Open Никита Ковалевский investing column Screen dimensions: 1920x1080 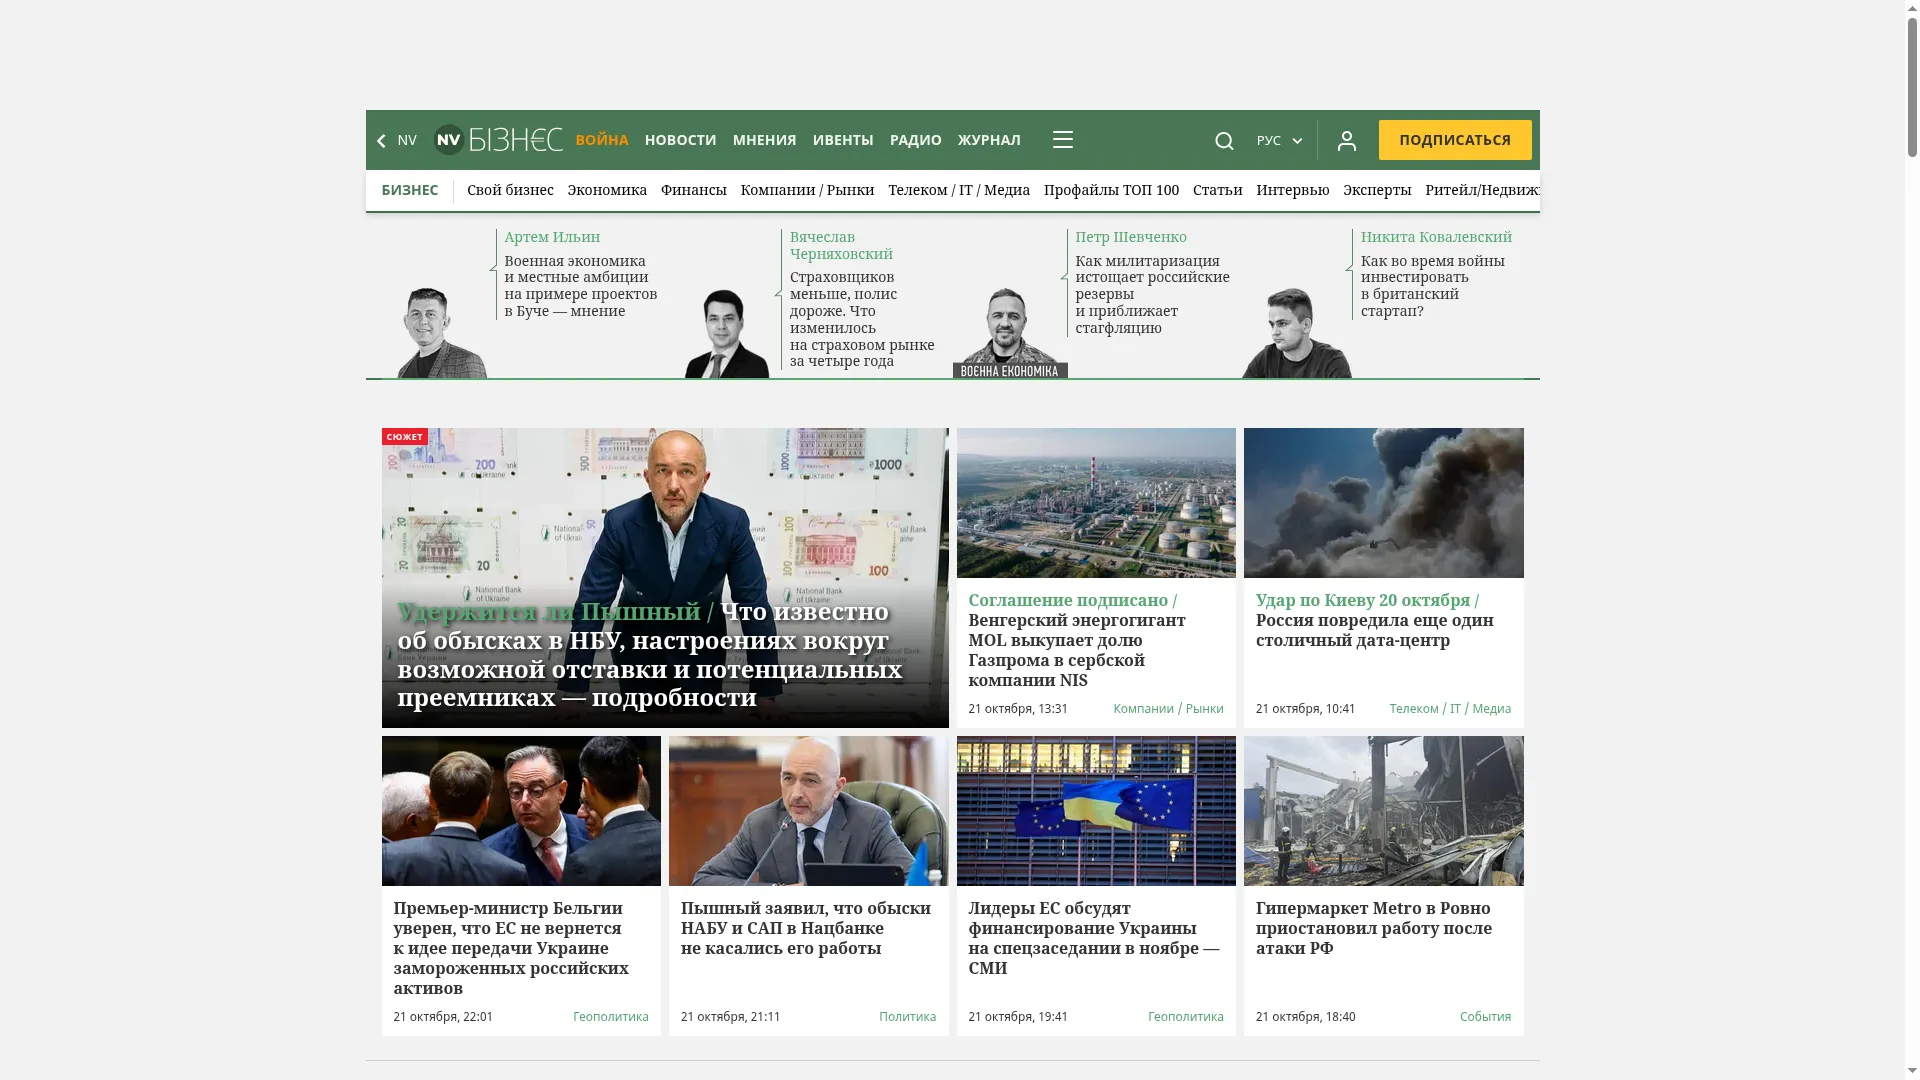[1432, 286]
